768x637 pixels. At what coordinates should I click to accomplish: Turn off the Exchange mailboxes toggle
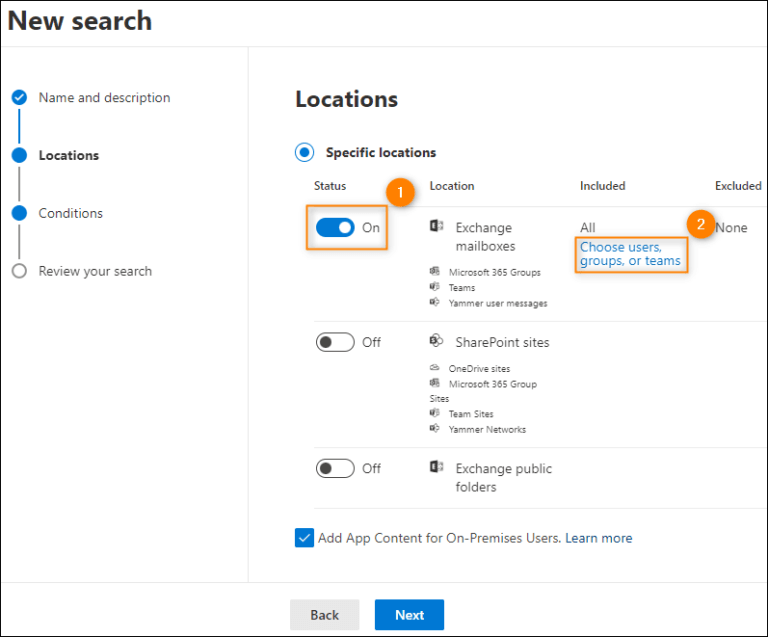[335, 228]
